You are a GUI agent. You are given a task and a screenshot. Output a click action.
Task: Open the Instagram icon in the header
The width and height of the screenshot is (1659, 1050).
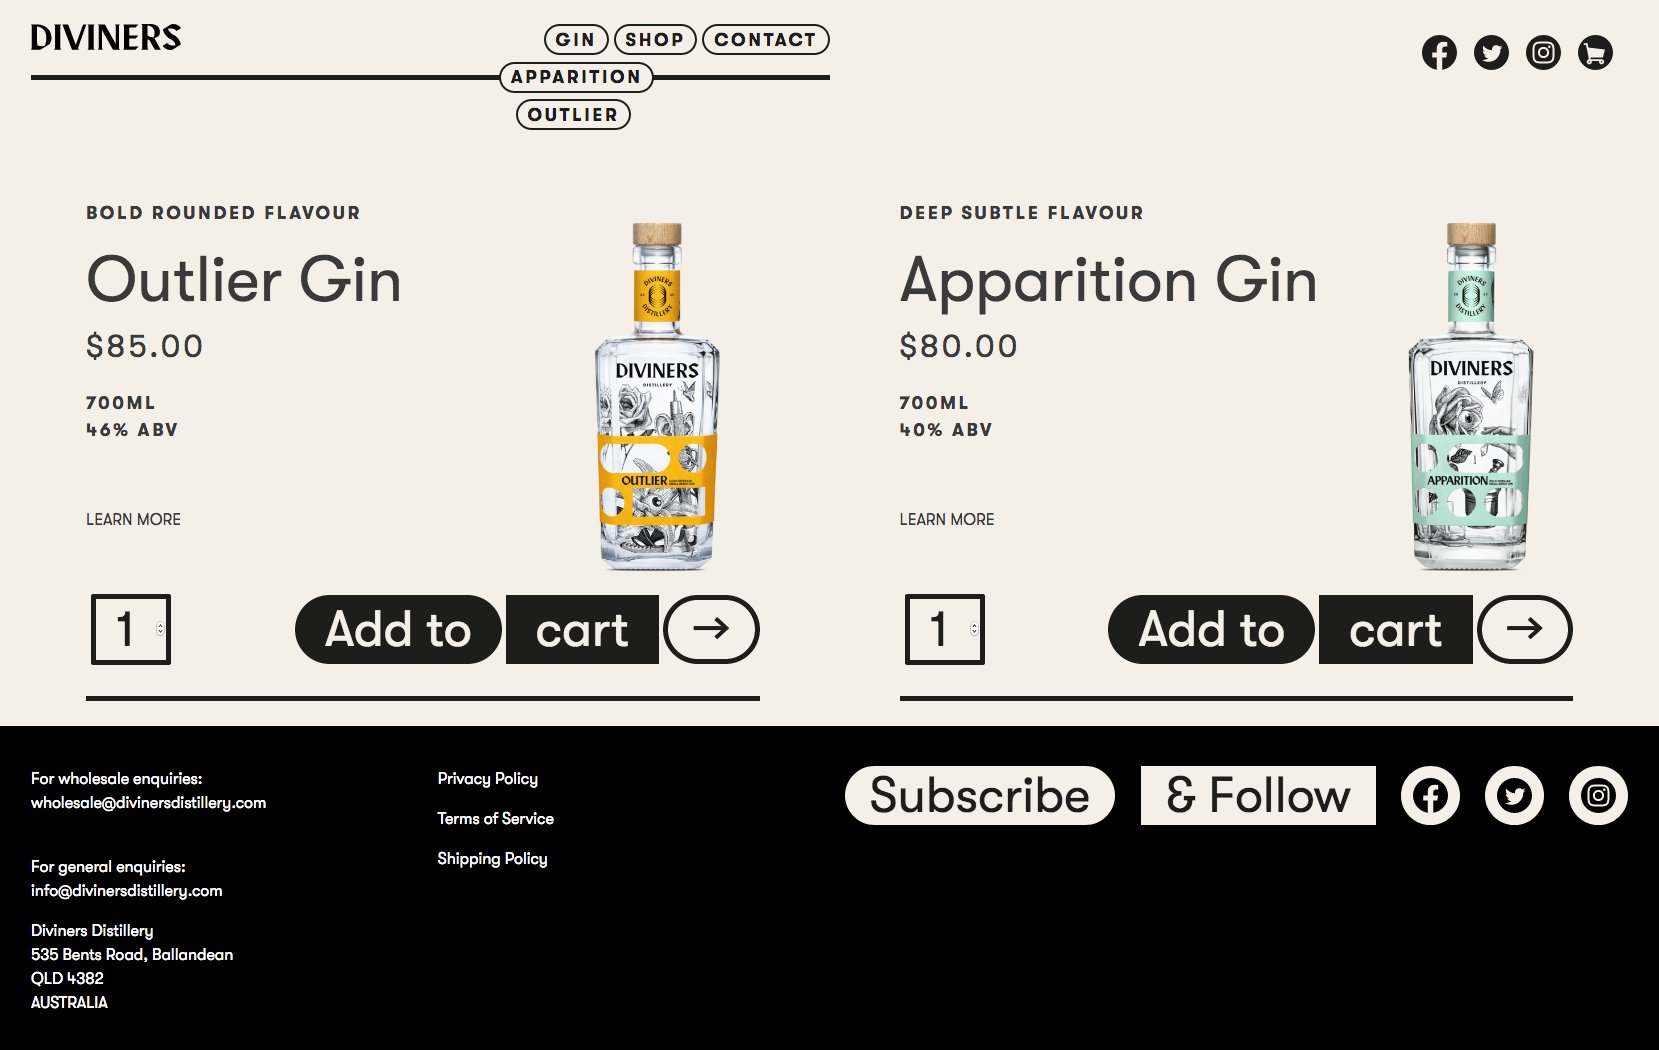(x=1543, y=53)
